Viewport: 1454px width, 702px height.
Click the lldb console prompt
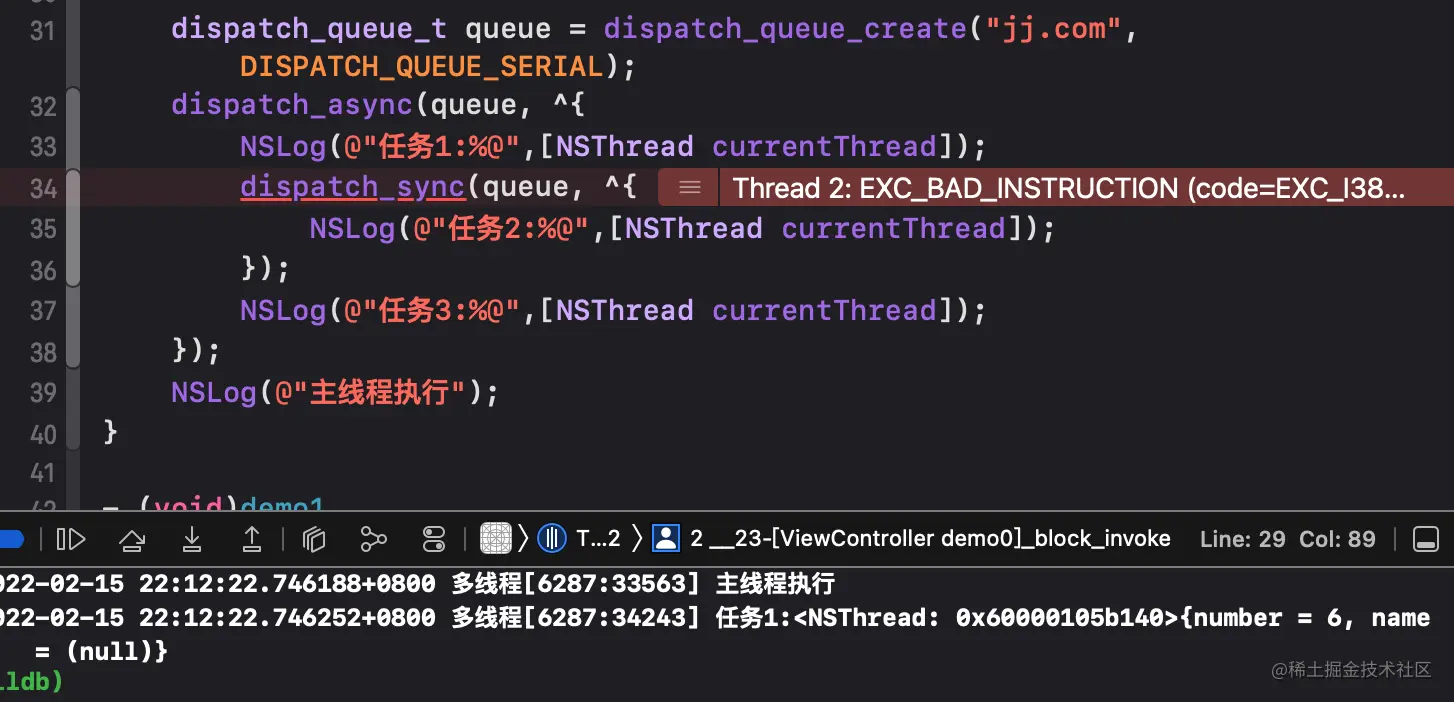point(31,682)
